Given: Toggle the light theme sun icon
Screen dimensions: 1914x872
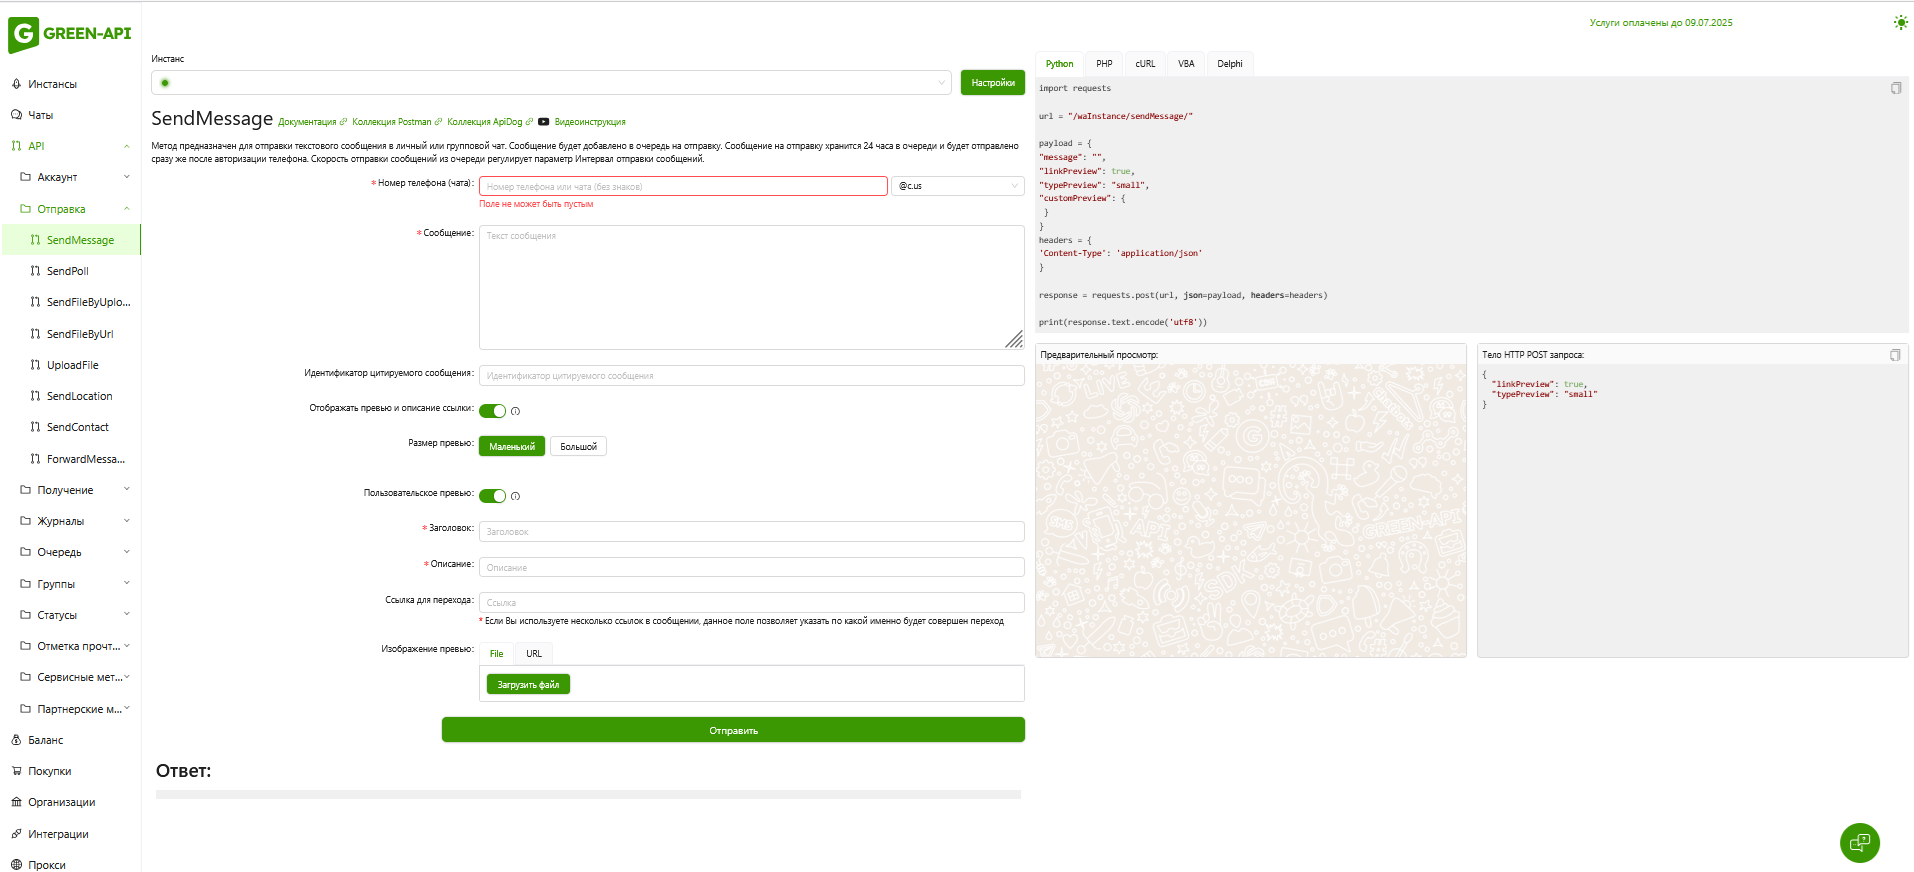Looking at the screenshot, I should [1900, 23].
